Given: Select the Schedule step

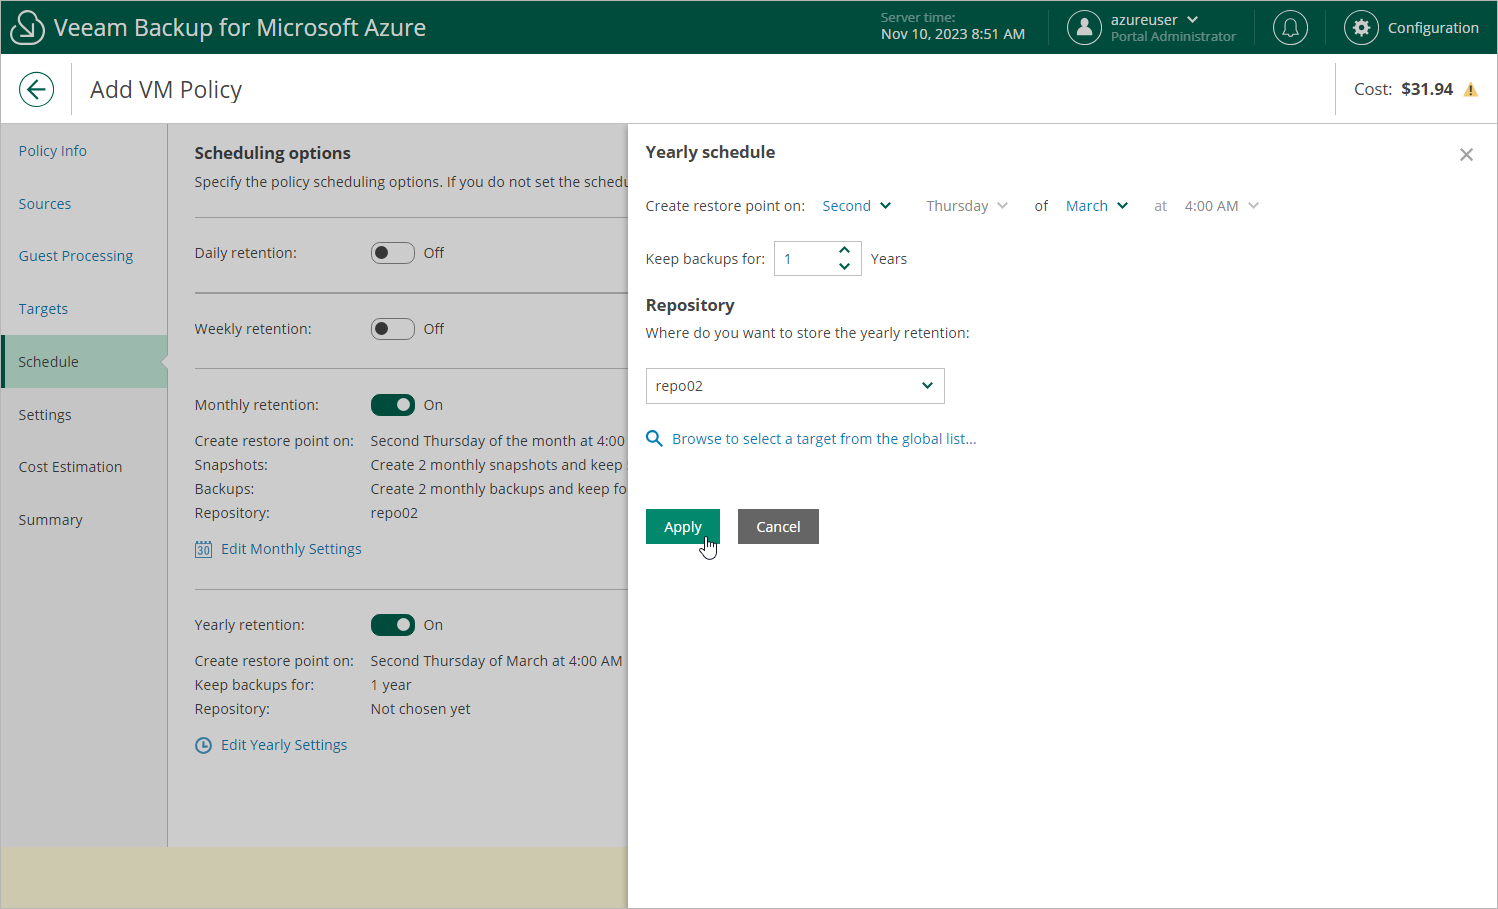Looking at the screenshot, I should (84, 361).
